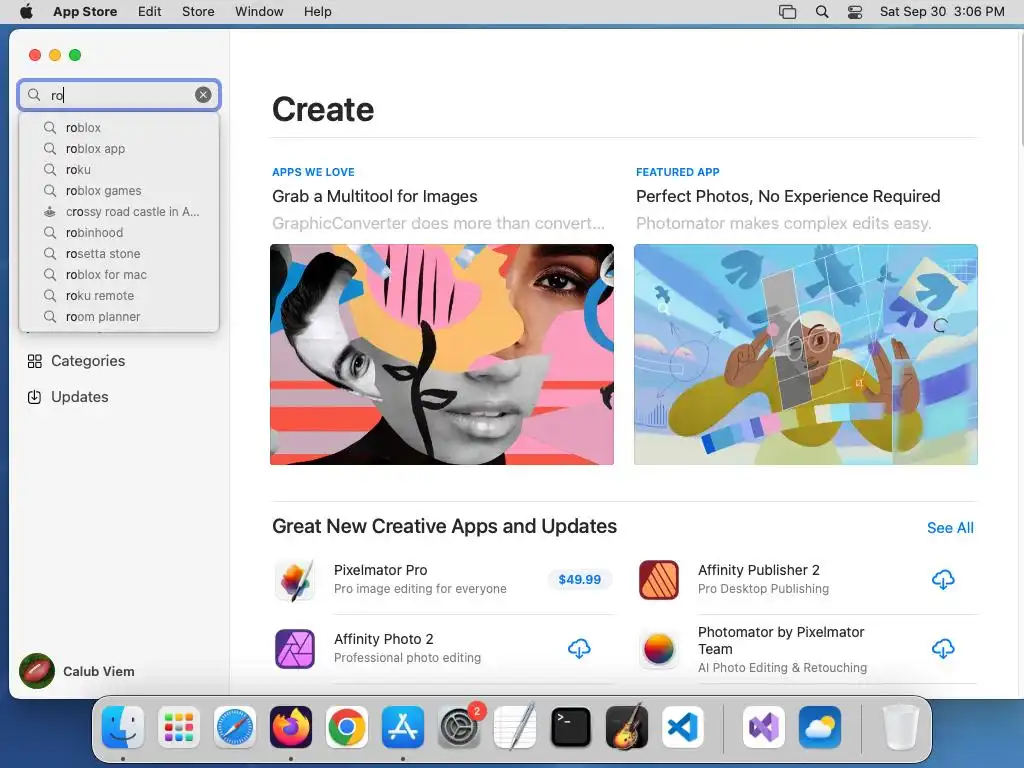This screenshot has height=768, width=1024.
Task: Open the Photomator app icon
Action: pyautogui.click(x=659, y=648)
